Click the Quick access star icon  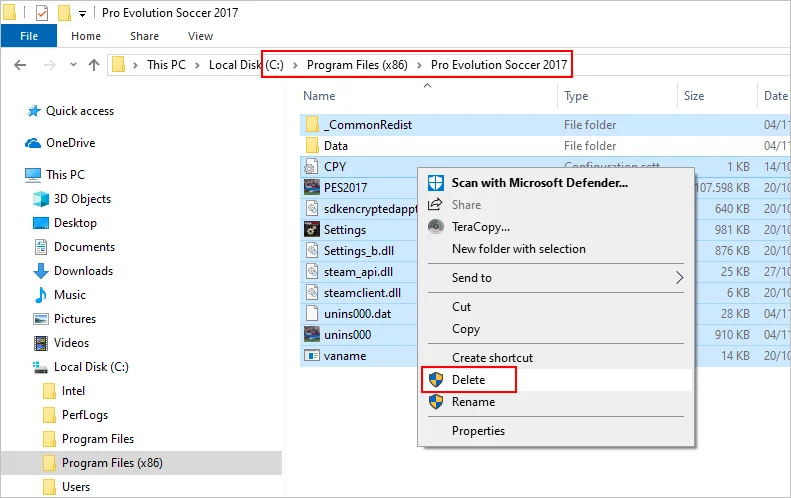[34, 111]
